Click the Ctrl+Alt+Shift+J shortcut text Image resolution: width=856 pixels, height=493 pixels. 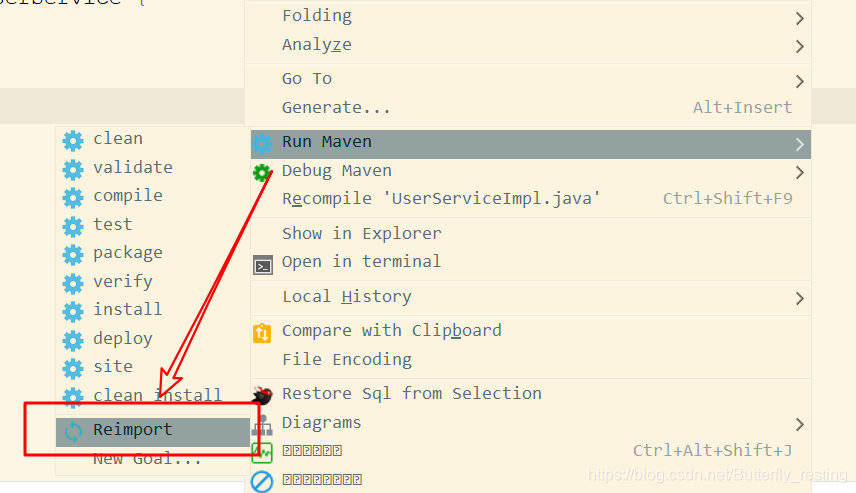[x=712, y=452]
